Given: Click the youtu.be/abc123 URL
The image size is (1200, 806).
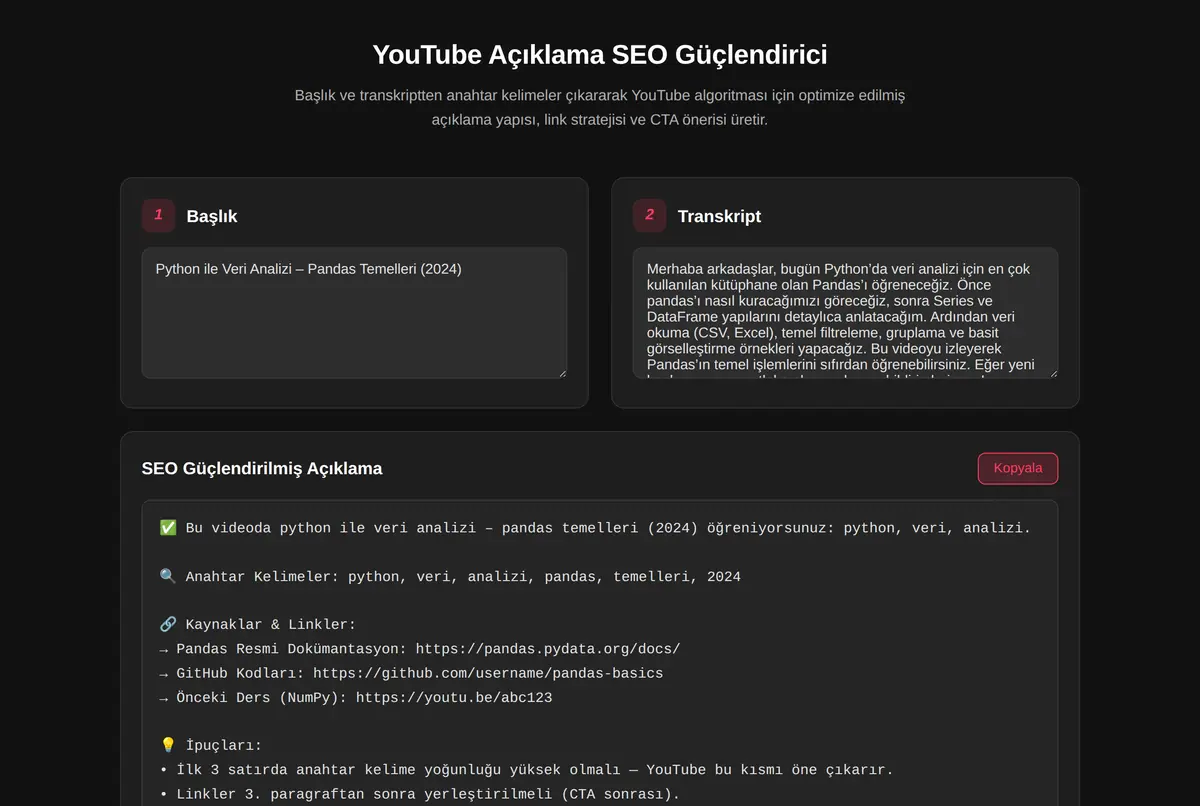Looking at the screenshot, I should point(454,698).
